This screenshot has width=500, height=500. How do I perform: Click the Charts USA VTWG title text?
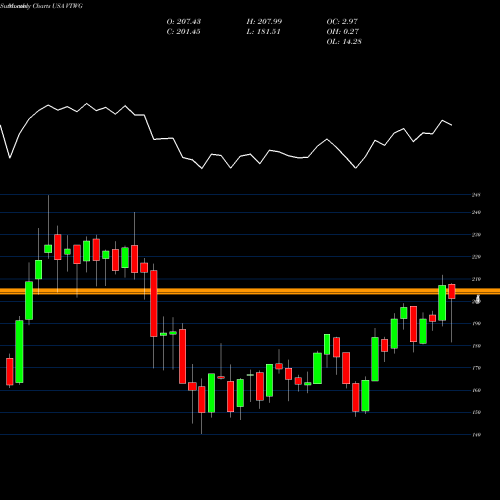click(x=58, y=6)
